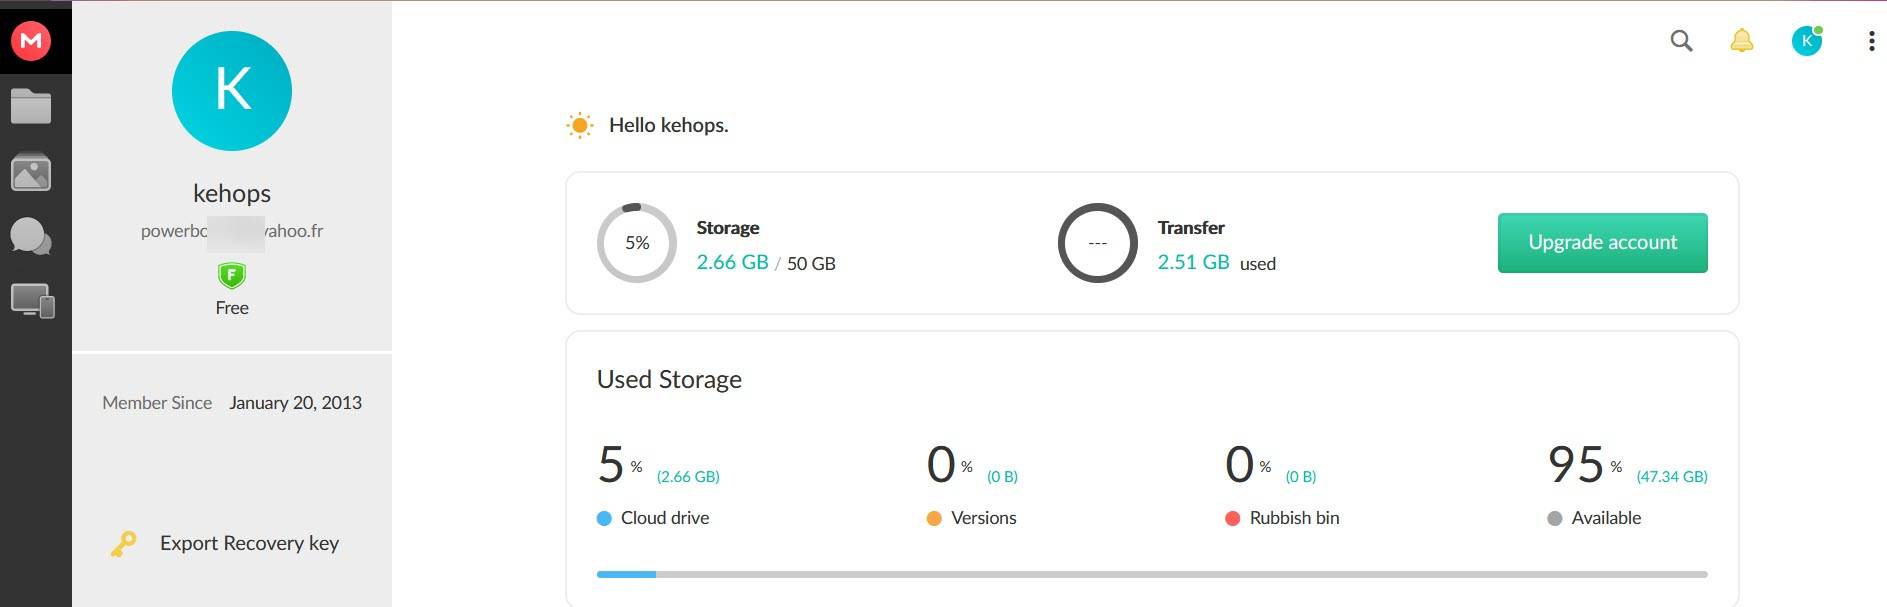
Task: Open the Chat bubbles sidebar icon
Action: [x=31, y=237]
